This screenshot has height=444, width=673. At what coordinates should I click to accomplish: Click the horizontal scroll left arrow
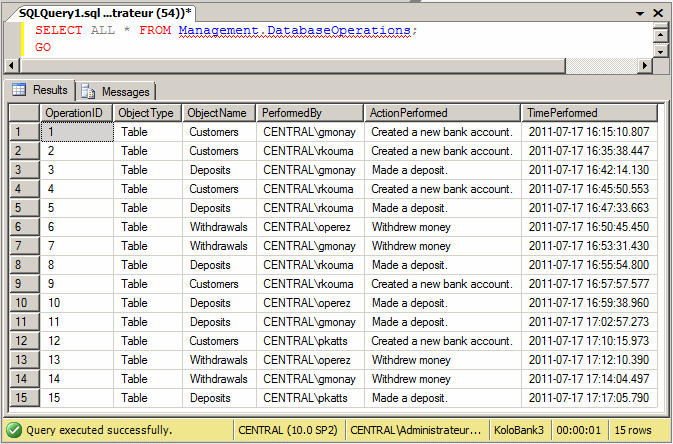(12, 66)
